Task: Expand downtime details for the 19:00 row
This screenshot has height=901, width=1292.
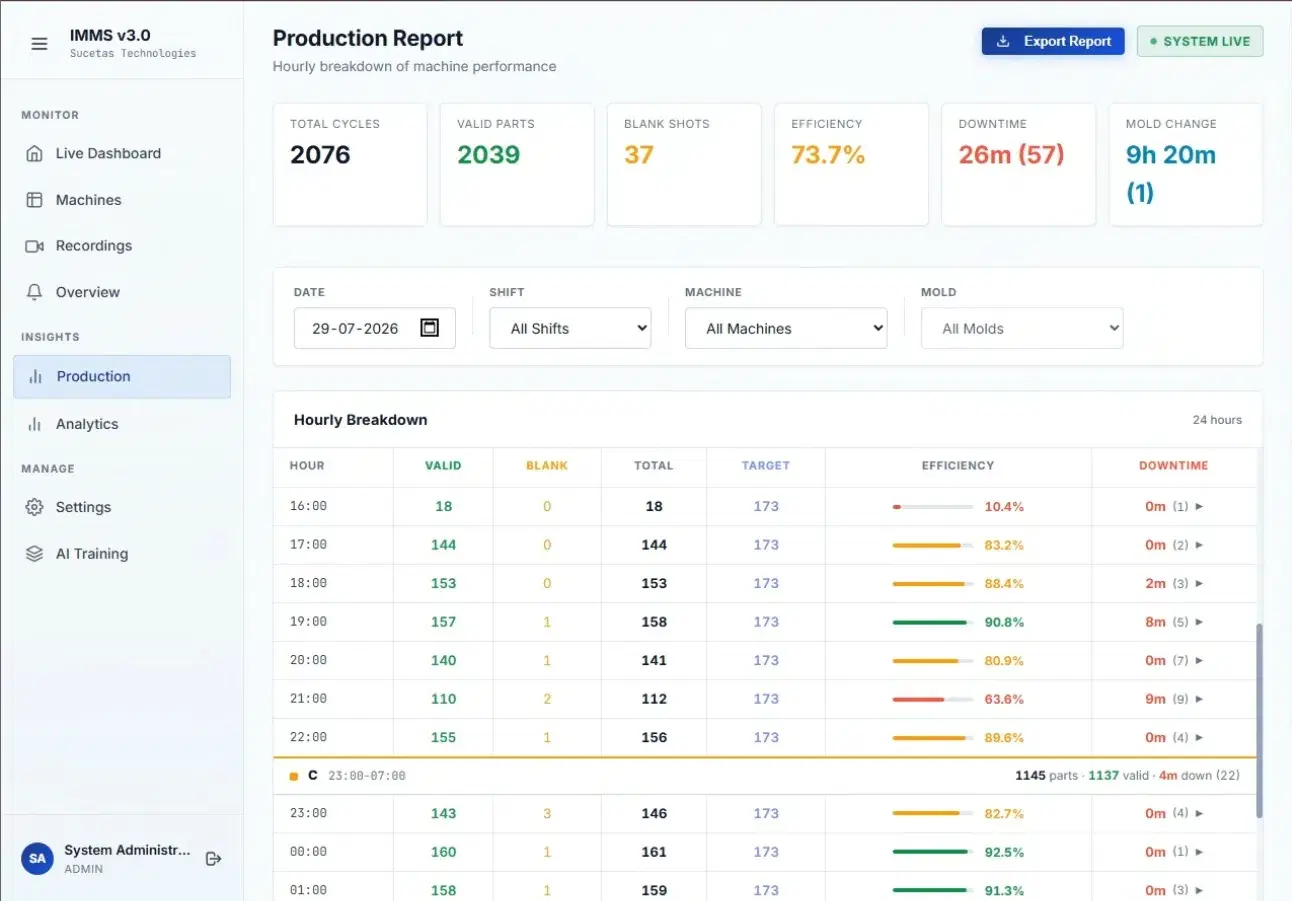Action: point(1199,622)
